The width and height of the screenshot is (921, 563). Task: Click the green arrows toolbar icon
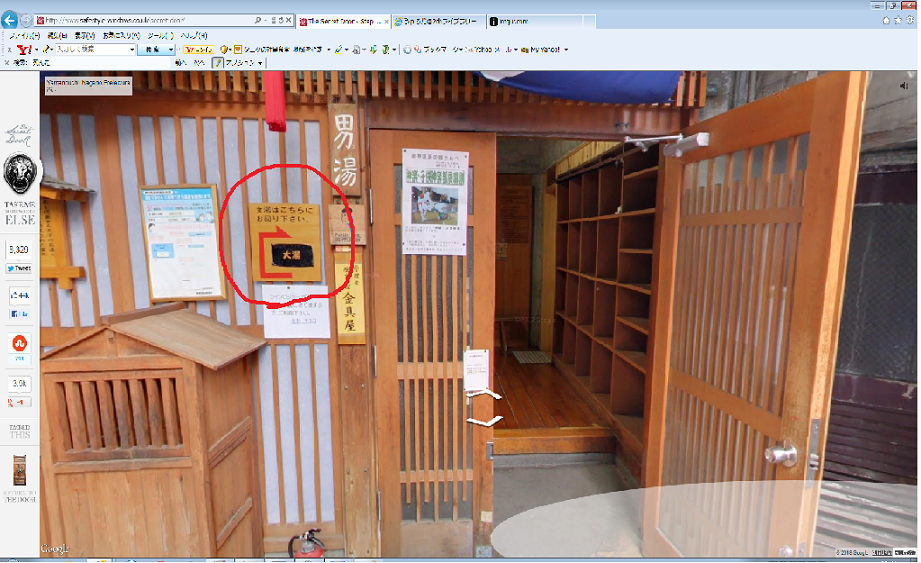[372, 50]
